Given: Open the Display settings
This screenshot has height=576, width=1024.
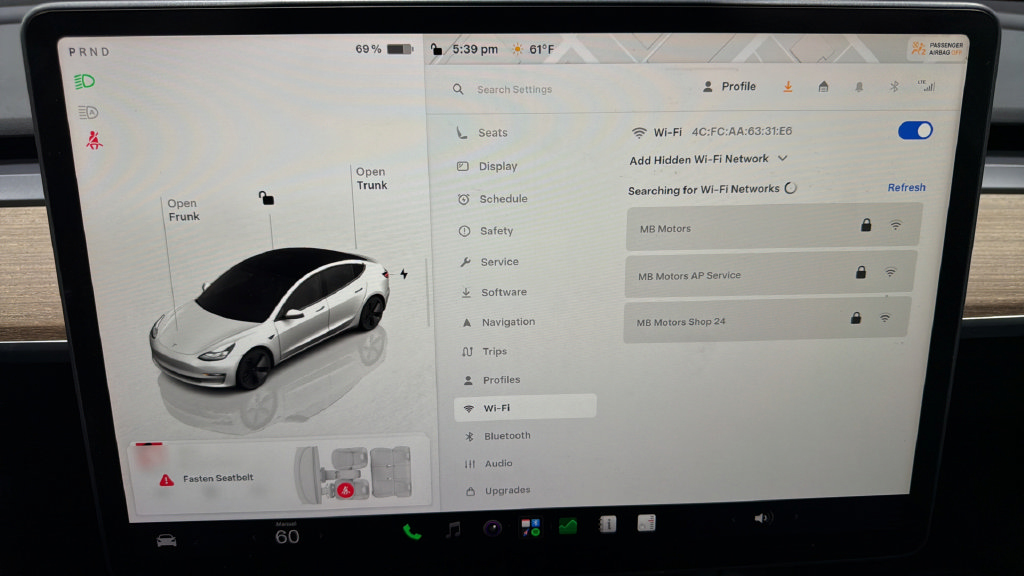Looking at the screenshot, I should 488,167.
